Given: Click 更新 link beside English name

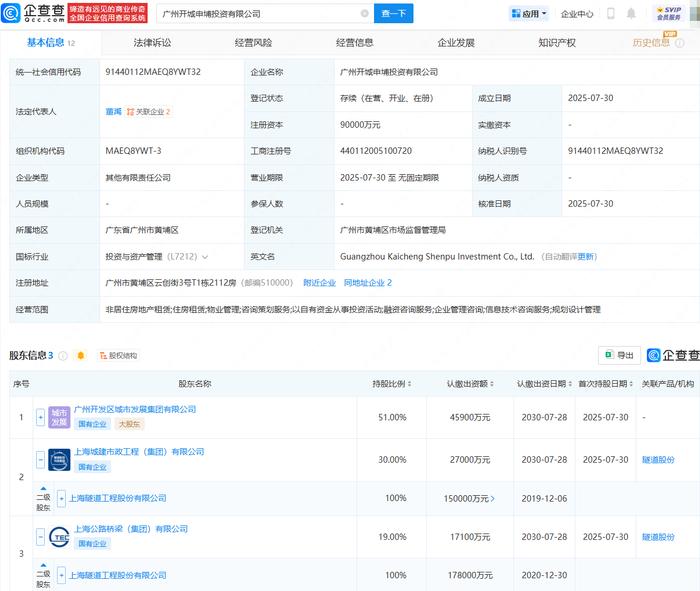Looking at the screenshot, I should tap(586, 257).
